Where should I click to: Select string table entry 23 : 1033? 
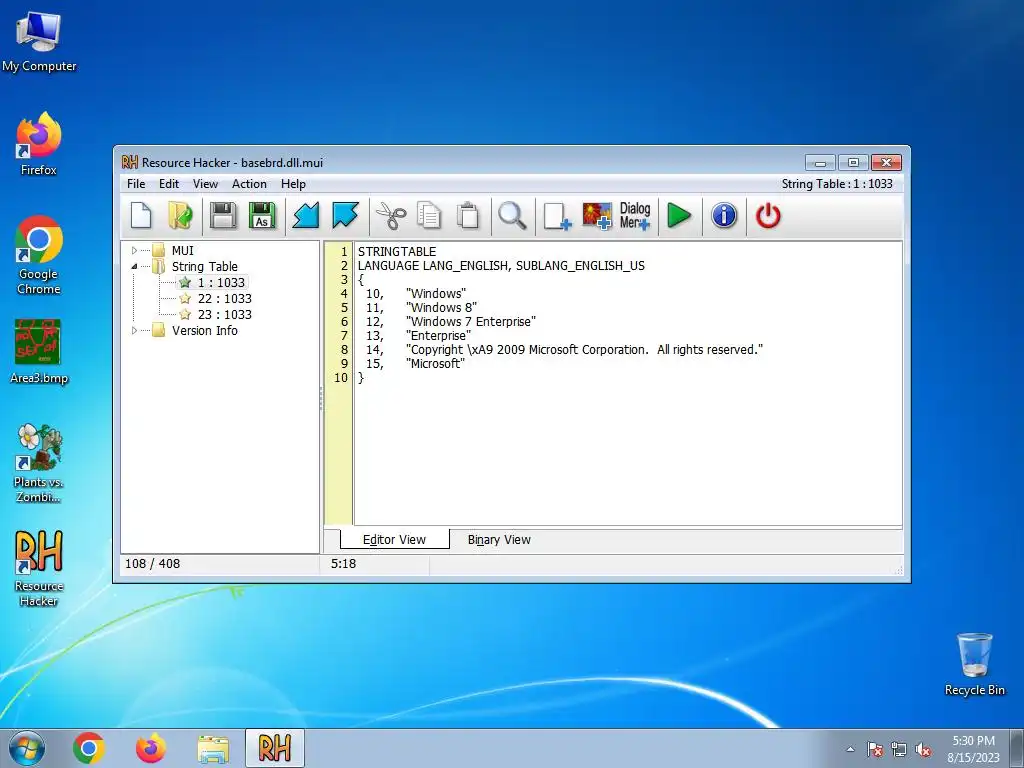tap(224, 314)
